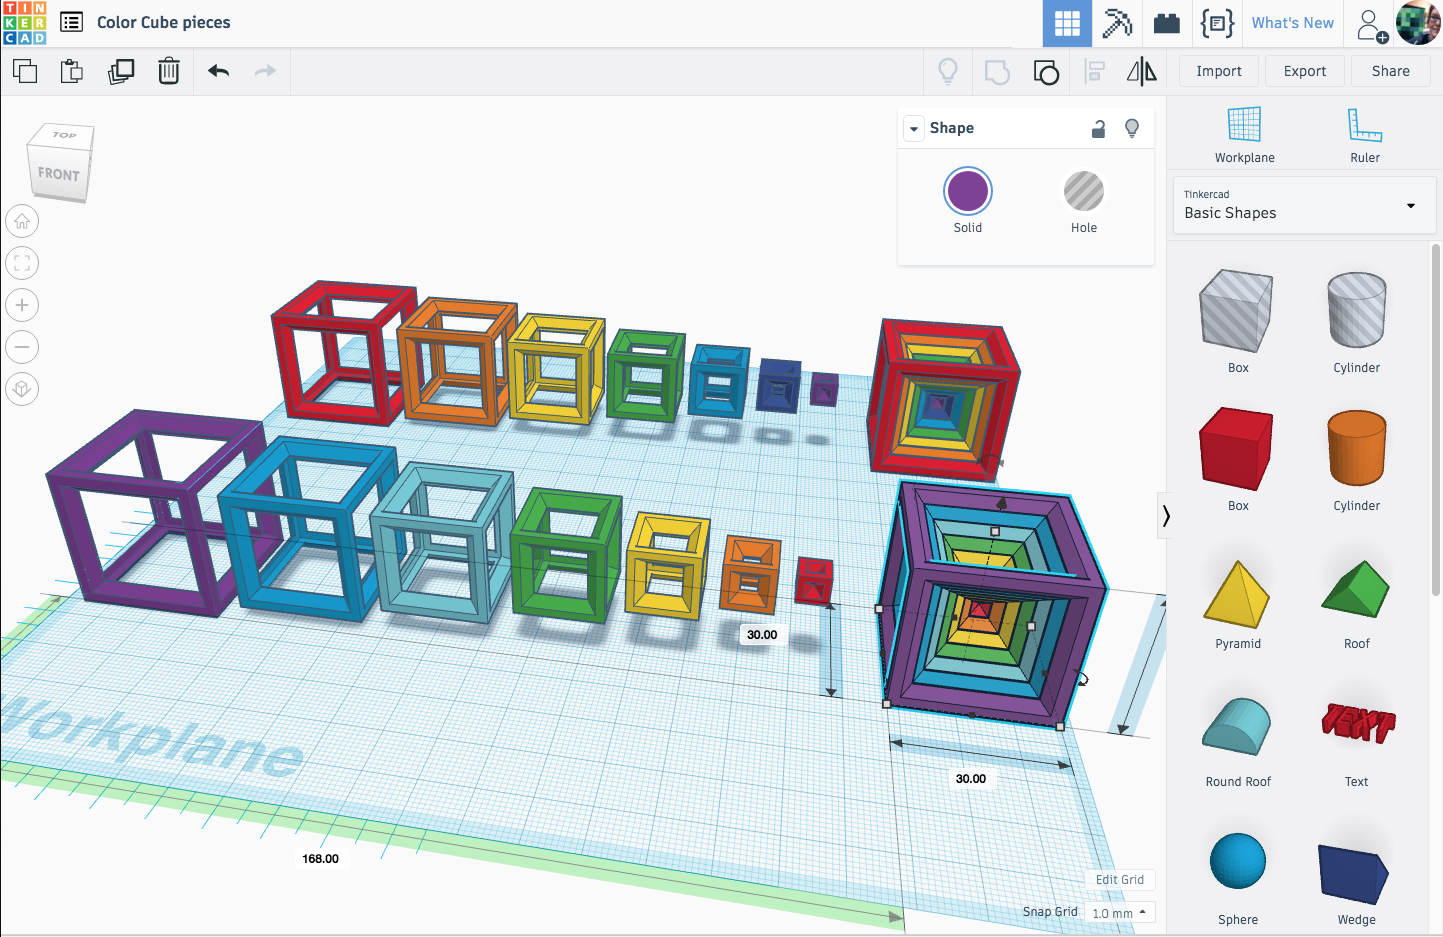Collapse the Shape panel with its arrow
Viewport: 1443px width, 937px height.
point(914,129)
